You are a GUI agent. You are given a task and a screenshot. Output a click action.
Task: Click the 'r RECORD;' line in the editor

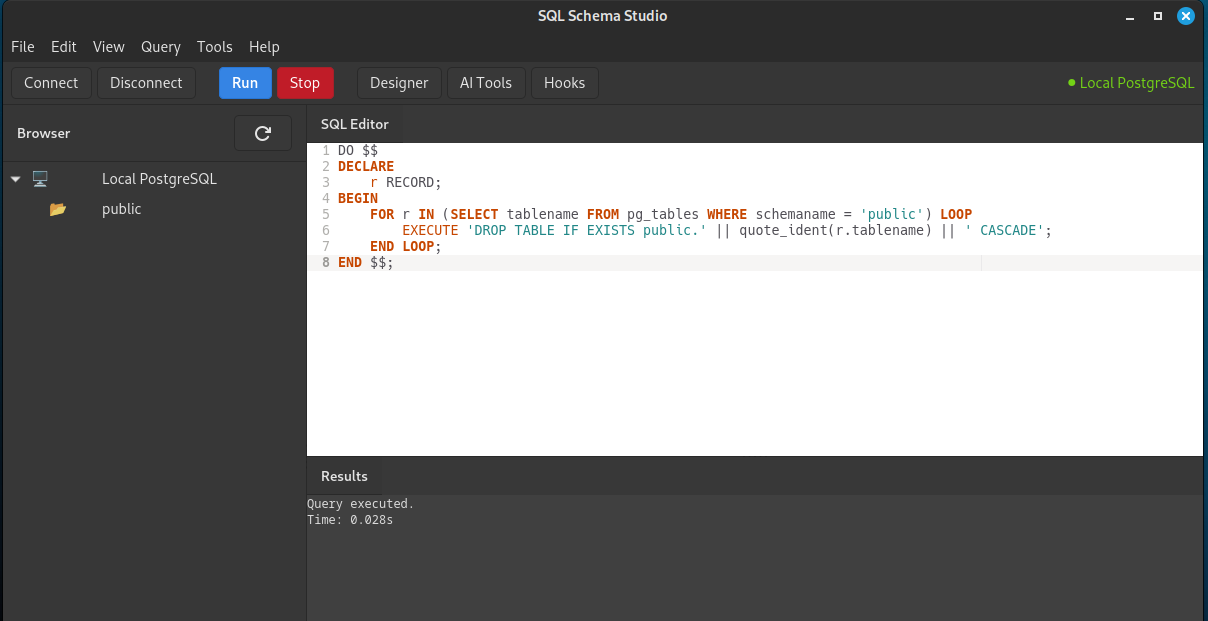pos(406,182)
